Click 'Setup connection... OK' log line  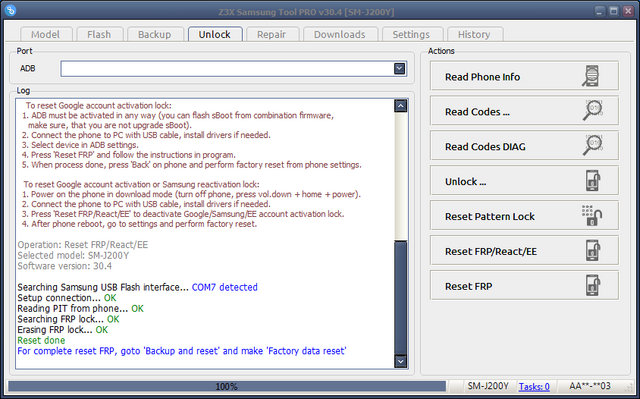(67, 298)
